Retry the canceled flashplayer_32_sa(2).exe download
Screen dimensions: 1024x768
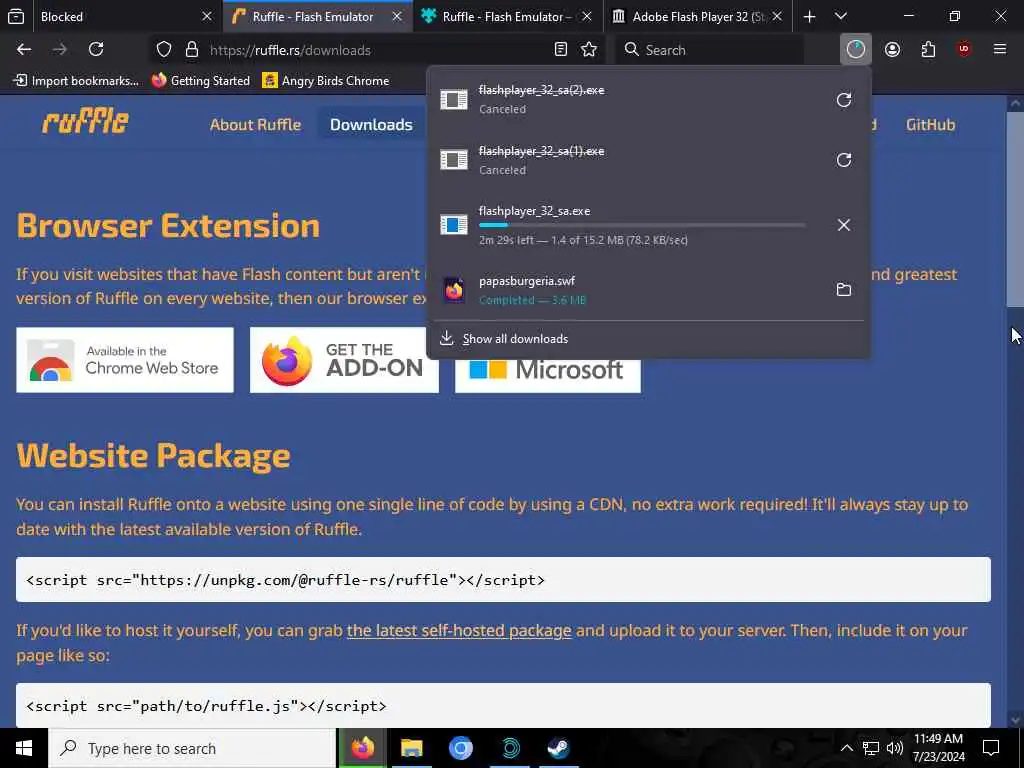pyautogui.click(x=844, y=100)
